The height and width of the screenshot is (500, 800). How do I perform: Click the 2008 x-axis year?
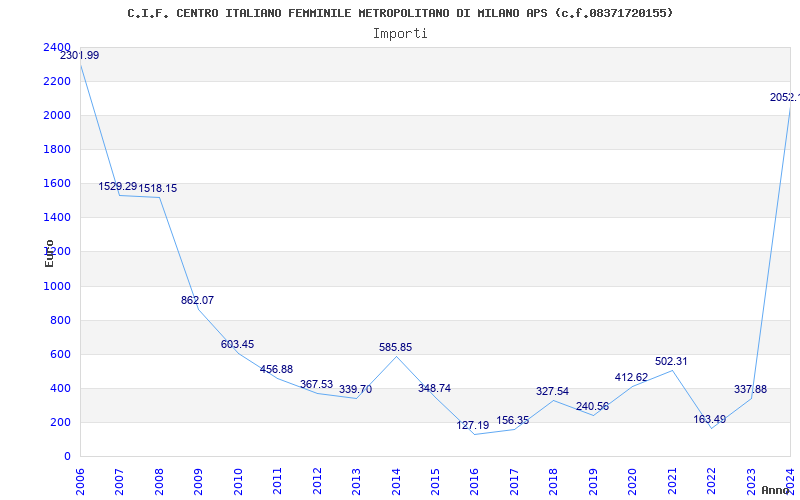(x=159, y=482)
